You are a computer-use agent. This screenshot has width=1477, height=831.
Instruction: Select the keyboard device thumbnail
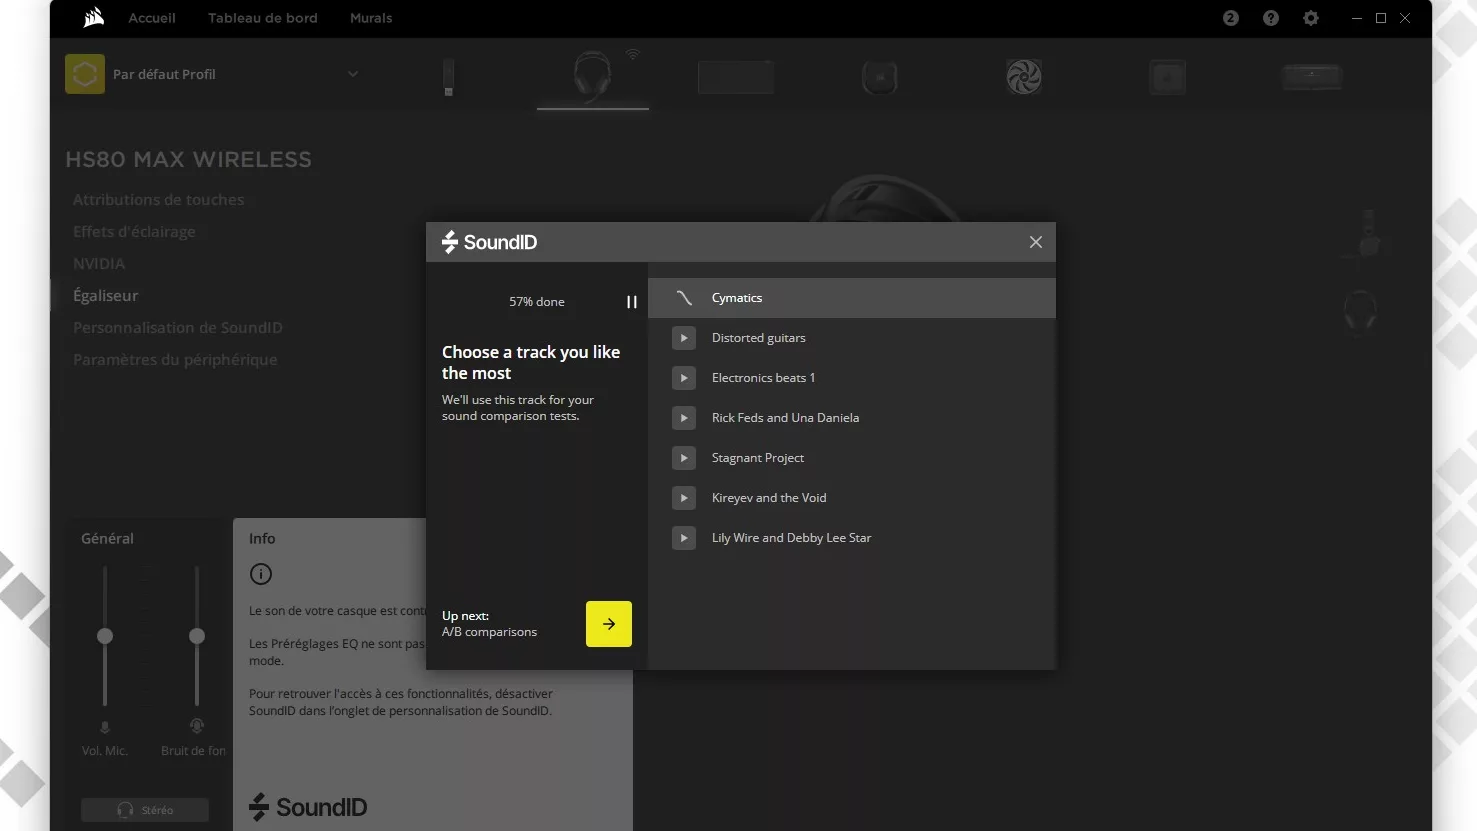(736, 77)
